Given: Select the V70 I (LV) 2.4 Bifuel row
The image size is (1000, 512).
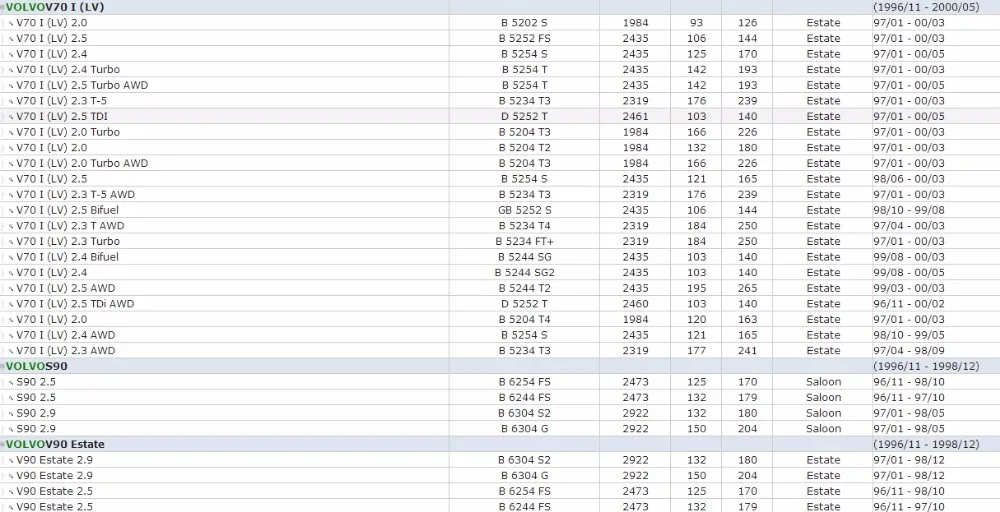Looking at the screenshot, I should coord(500,257).
